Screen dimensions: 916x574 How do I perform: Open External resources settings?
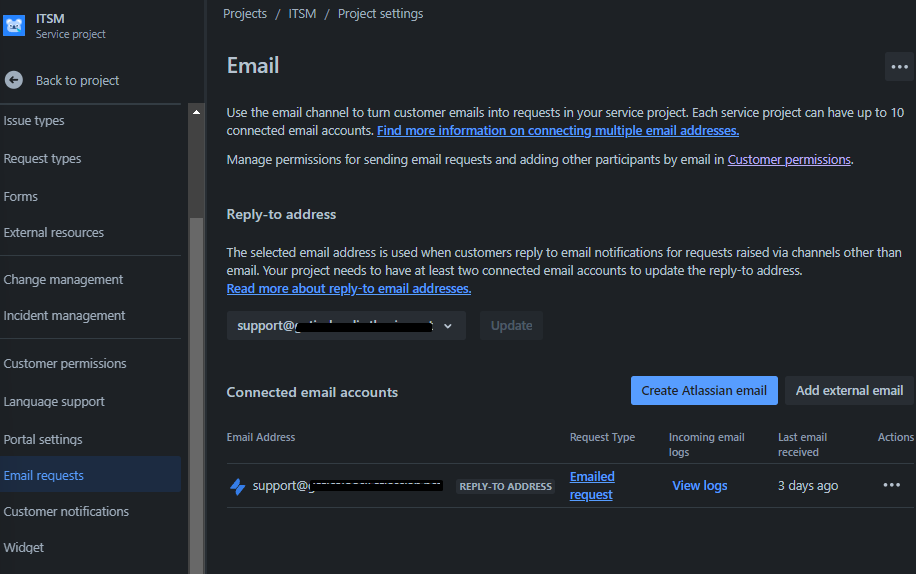pyautogui.click(x=54, y=232)
